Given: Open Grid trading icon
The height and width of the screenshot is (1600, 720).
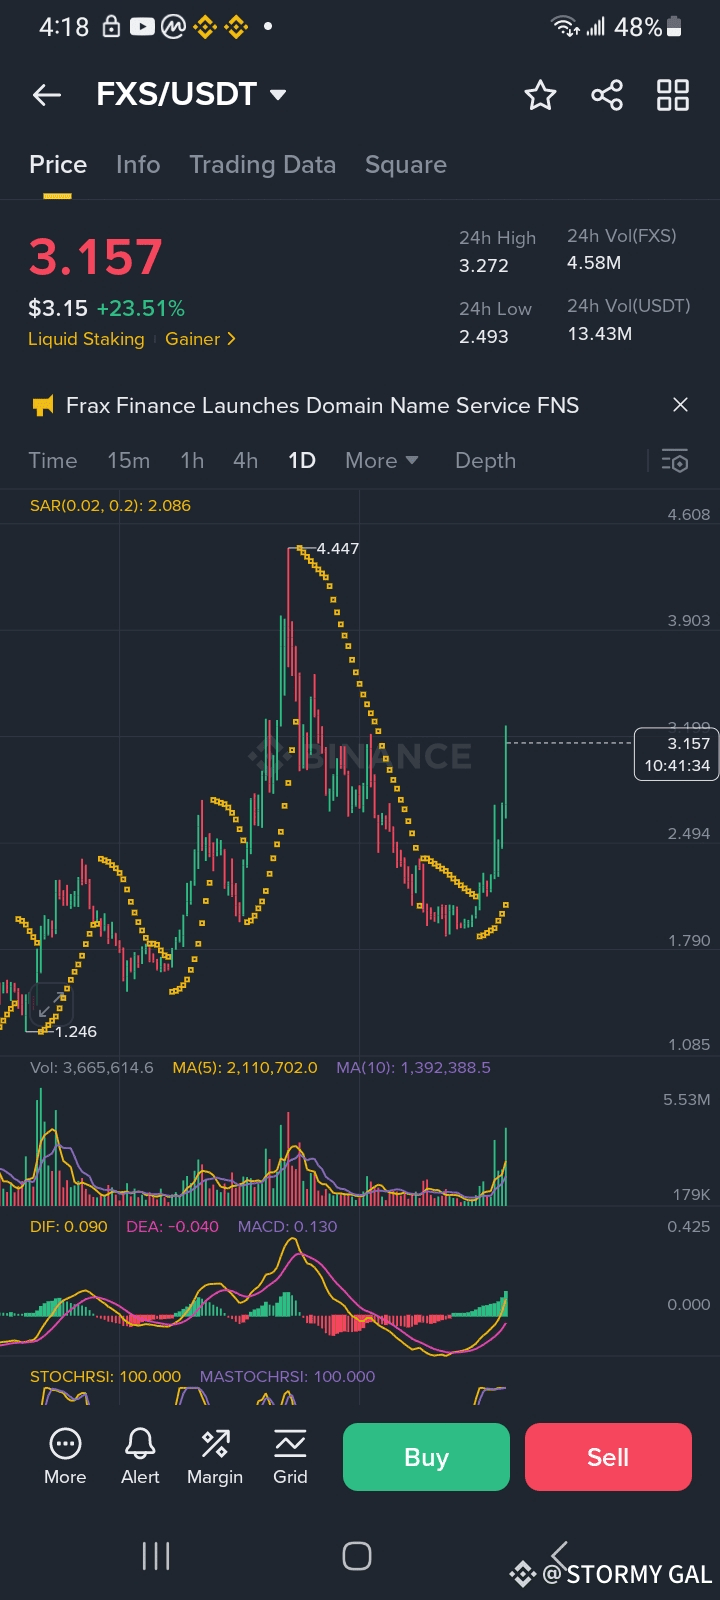Looking at the screenshot, I should pos(290,1456).
